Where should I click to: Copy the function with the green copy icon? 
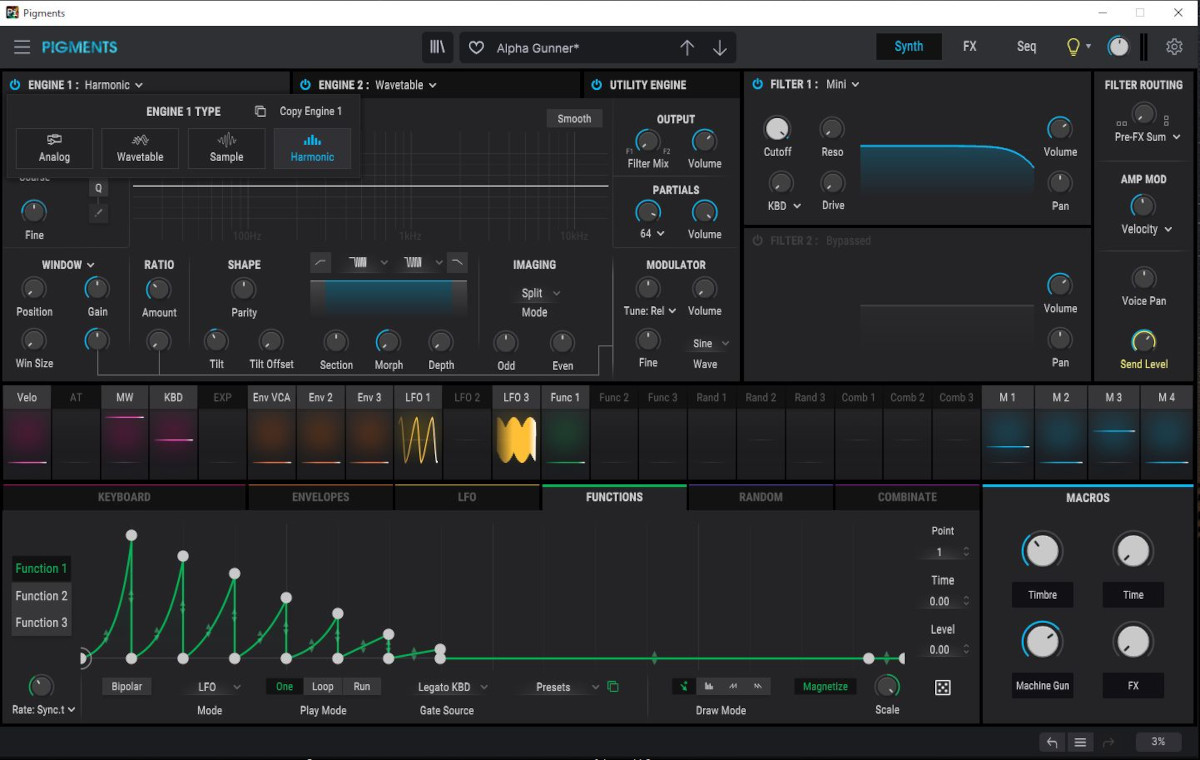pos(613,687)
